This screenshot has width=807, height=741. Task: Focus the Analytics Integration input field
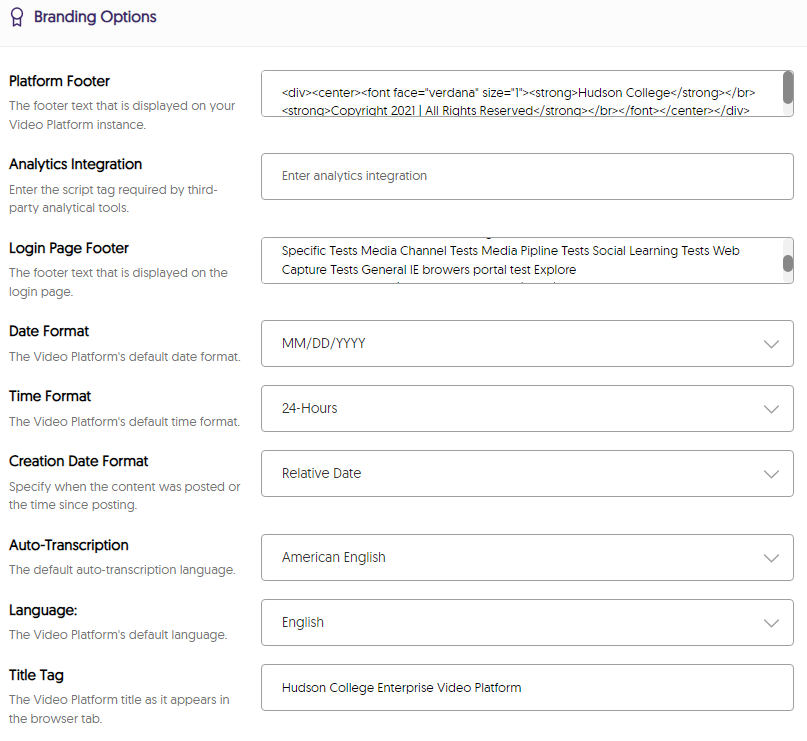(527, 176)
